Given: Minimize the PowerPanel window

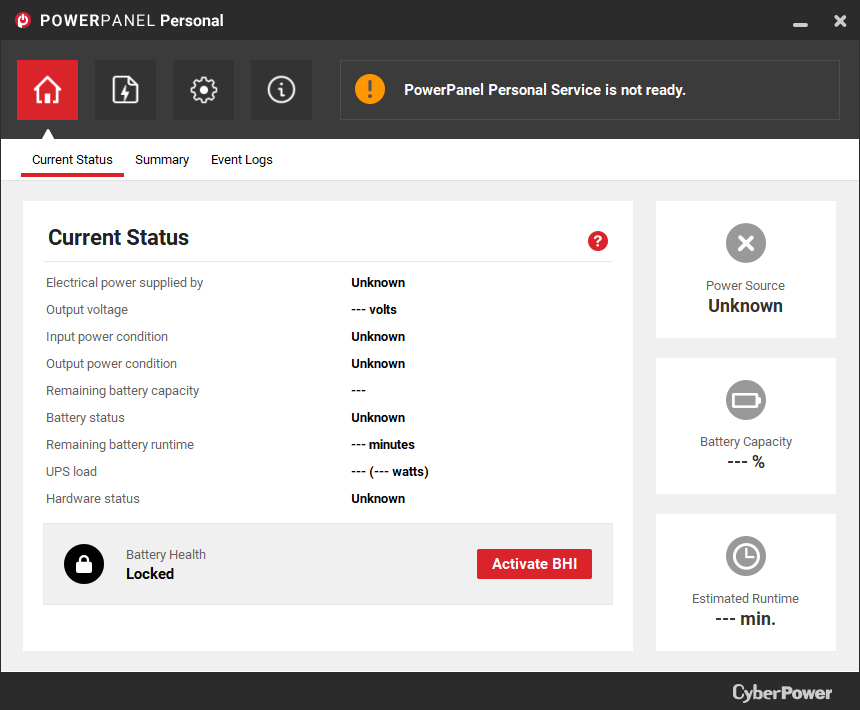Looking at the screenshot, I should 800,24.
